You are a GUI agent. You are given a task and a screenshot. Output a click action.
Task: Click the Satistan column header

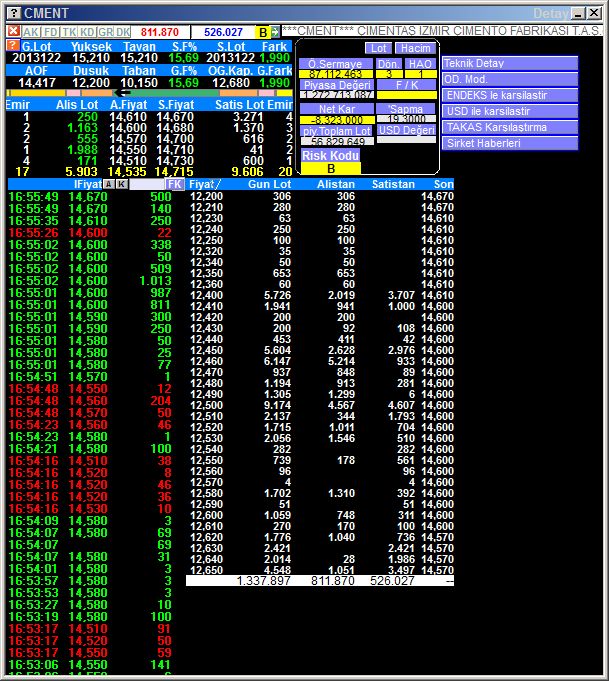(x=393, y=184)
